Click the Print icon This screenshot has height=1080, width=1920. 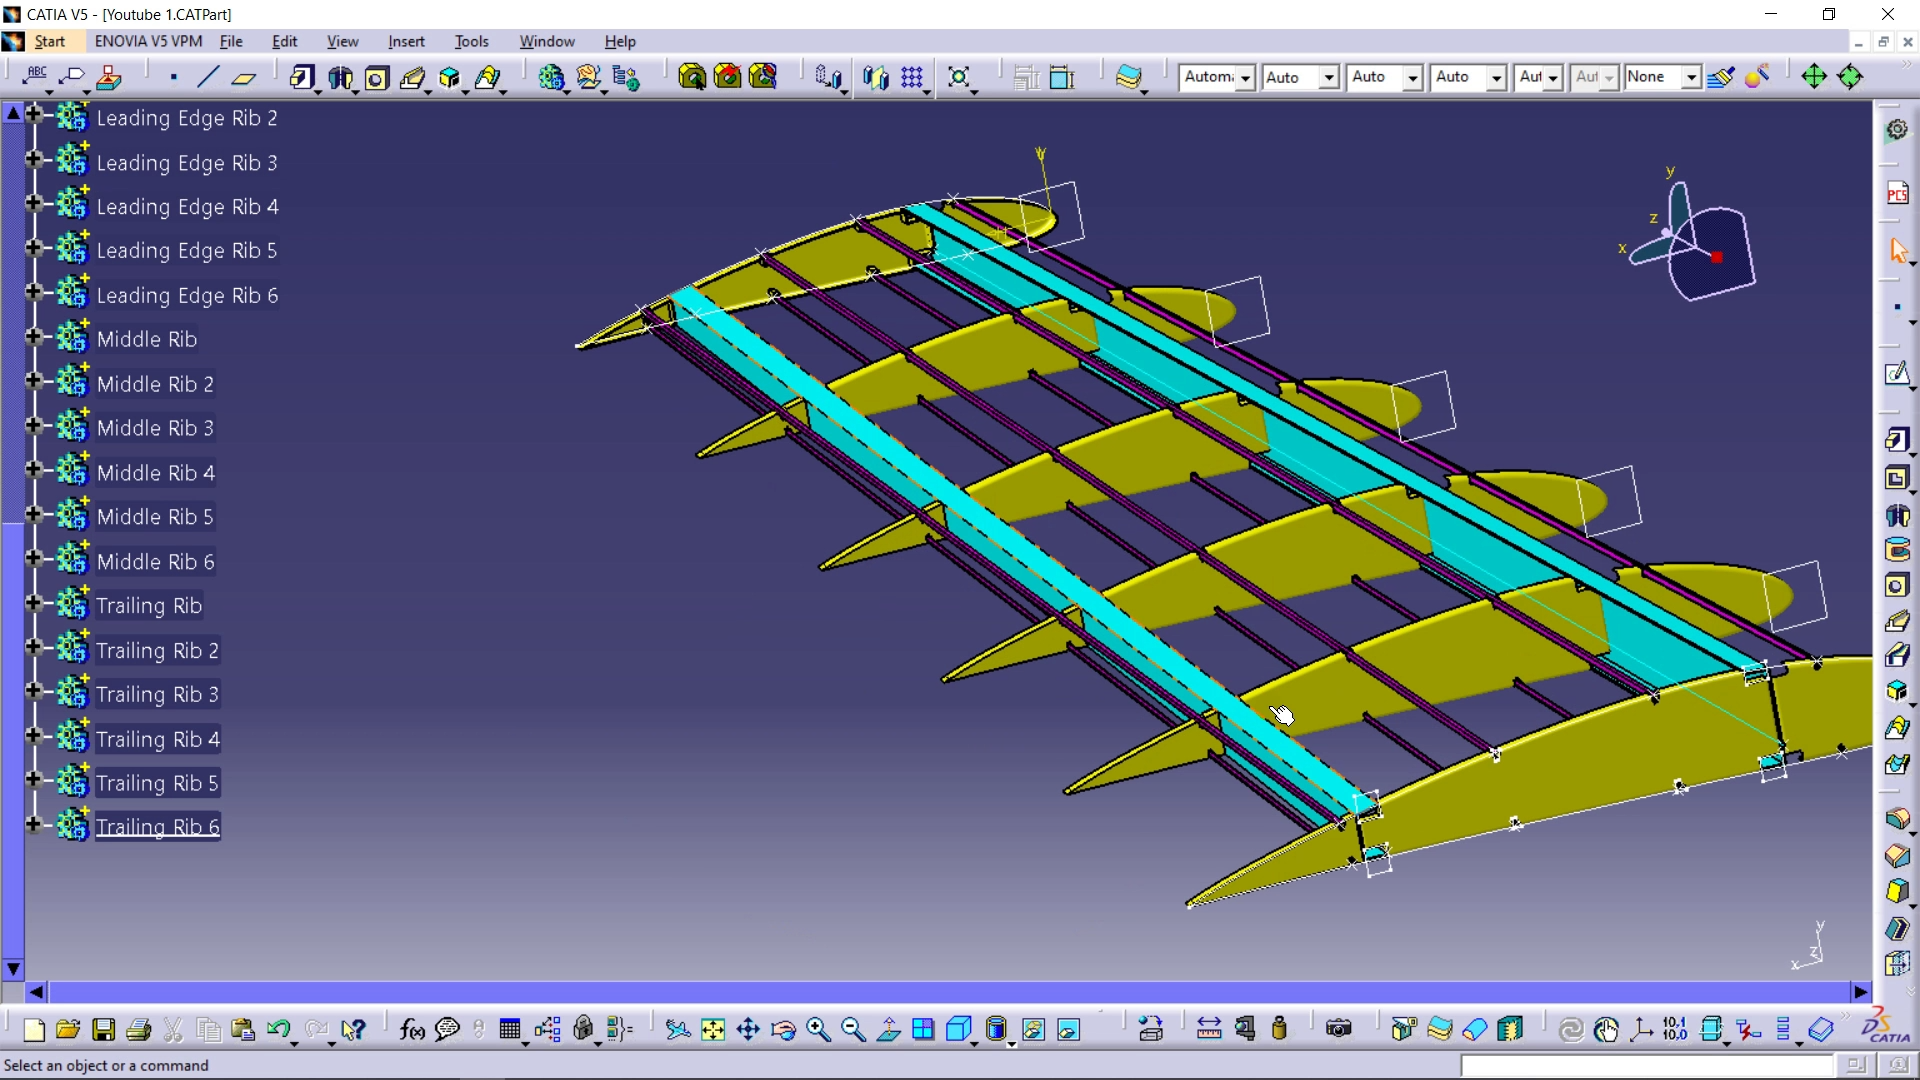click(x=139, y=1030)
